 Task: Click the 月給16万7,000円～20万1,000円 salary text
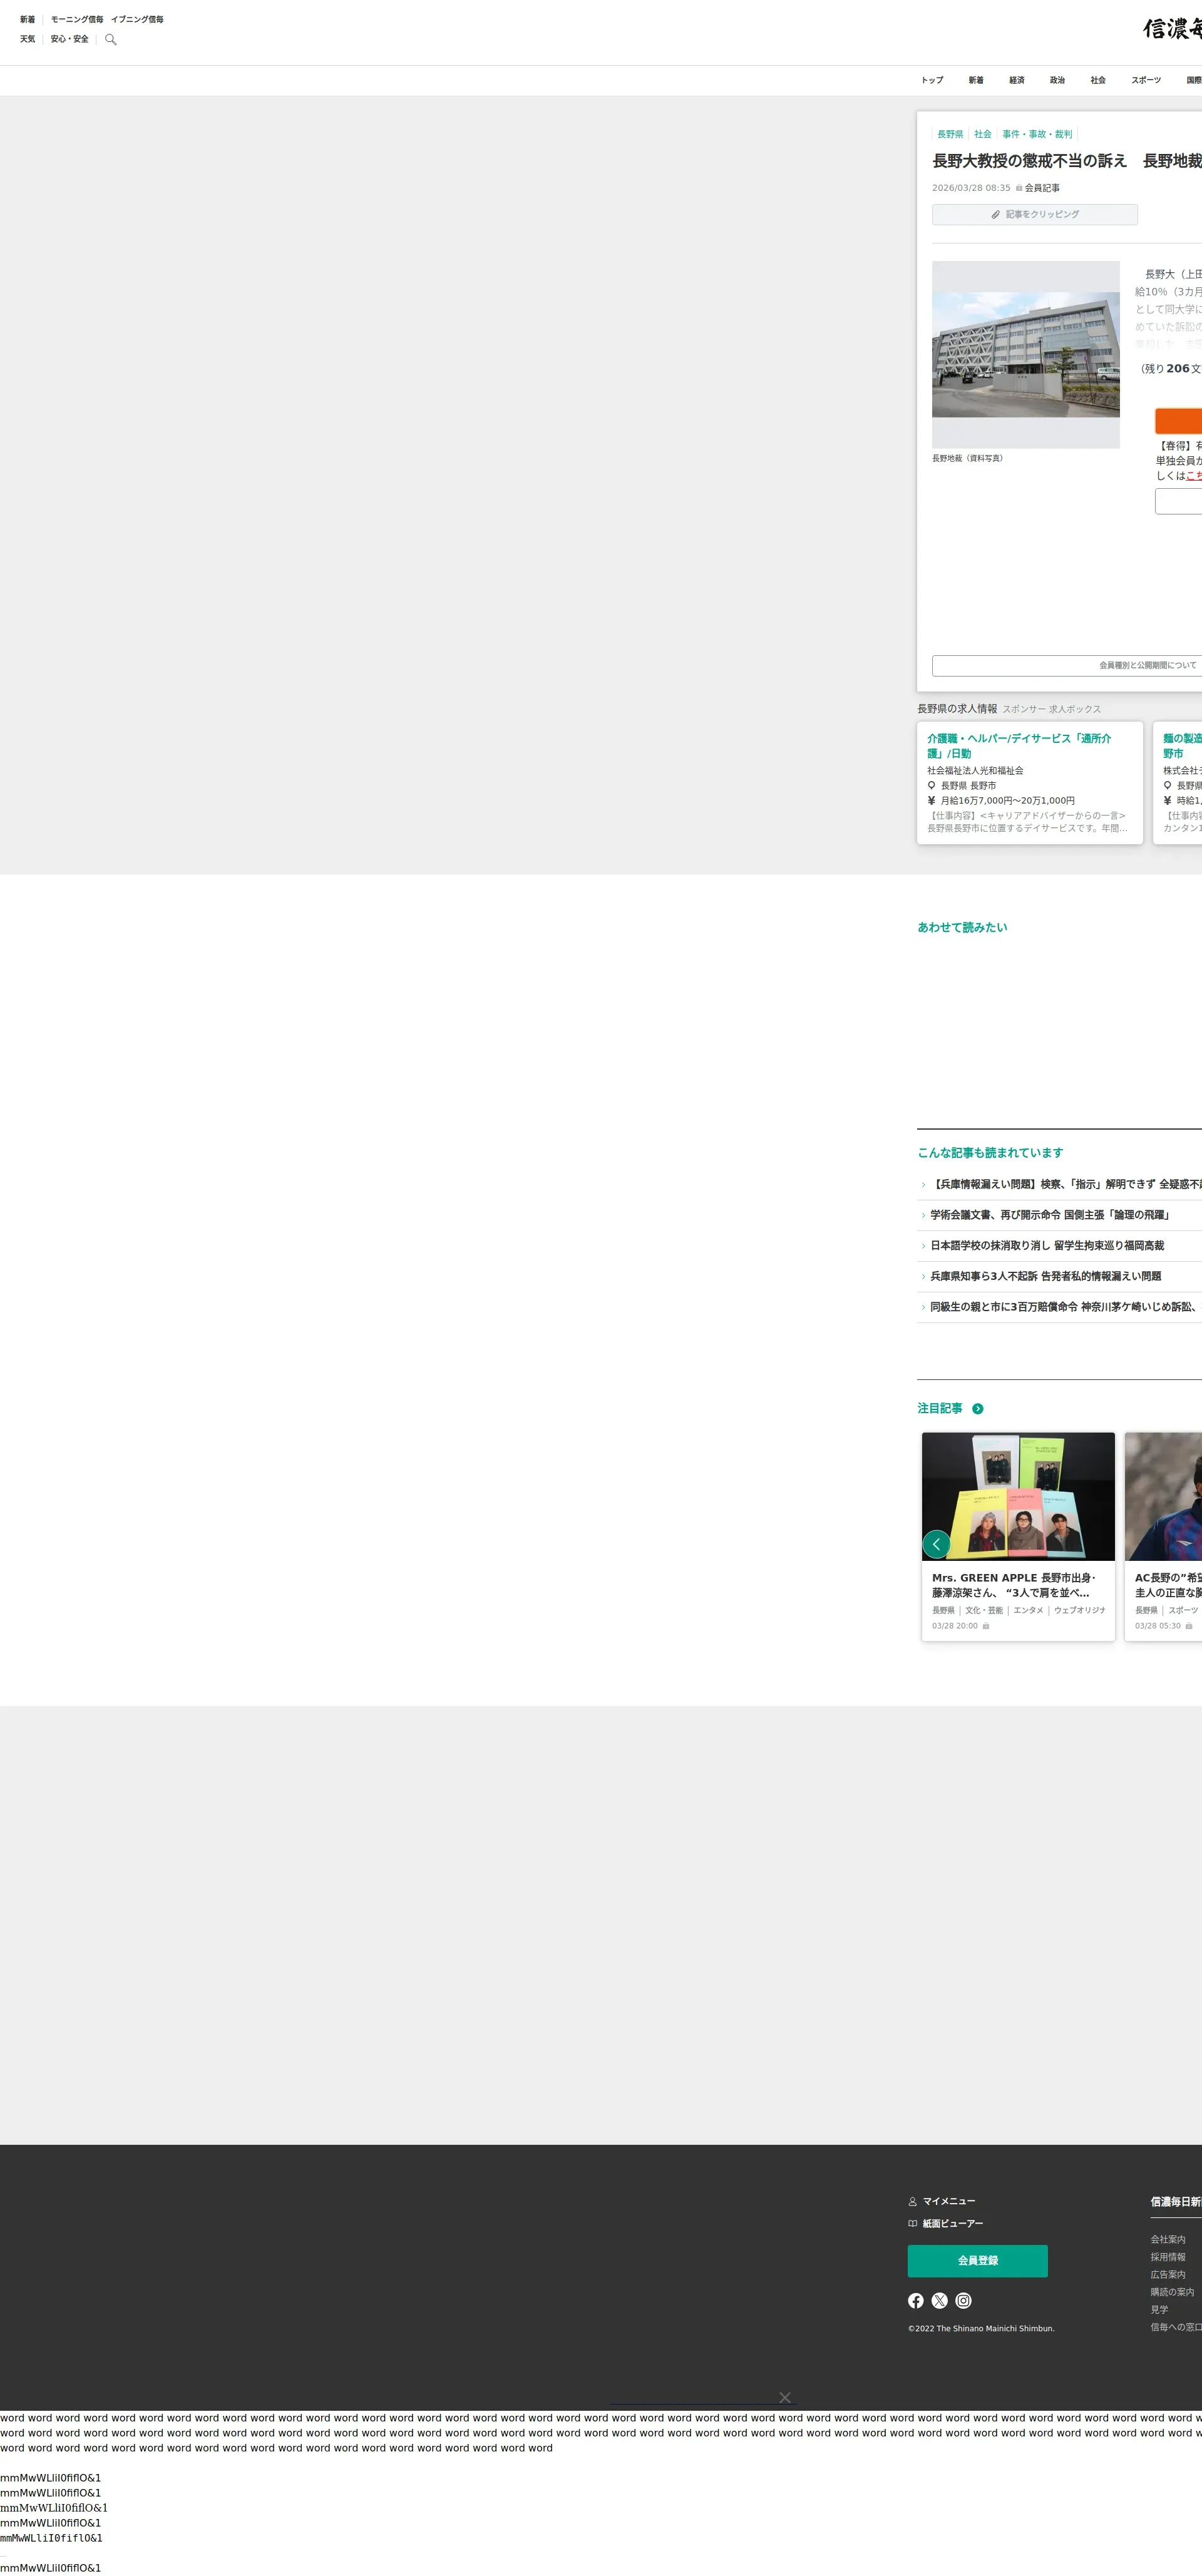pos(1007,801)
